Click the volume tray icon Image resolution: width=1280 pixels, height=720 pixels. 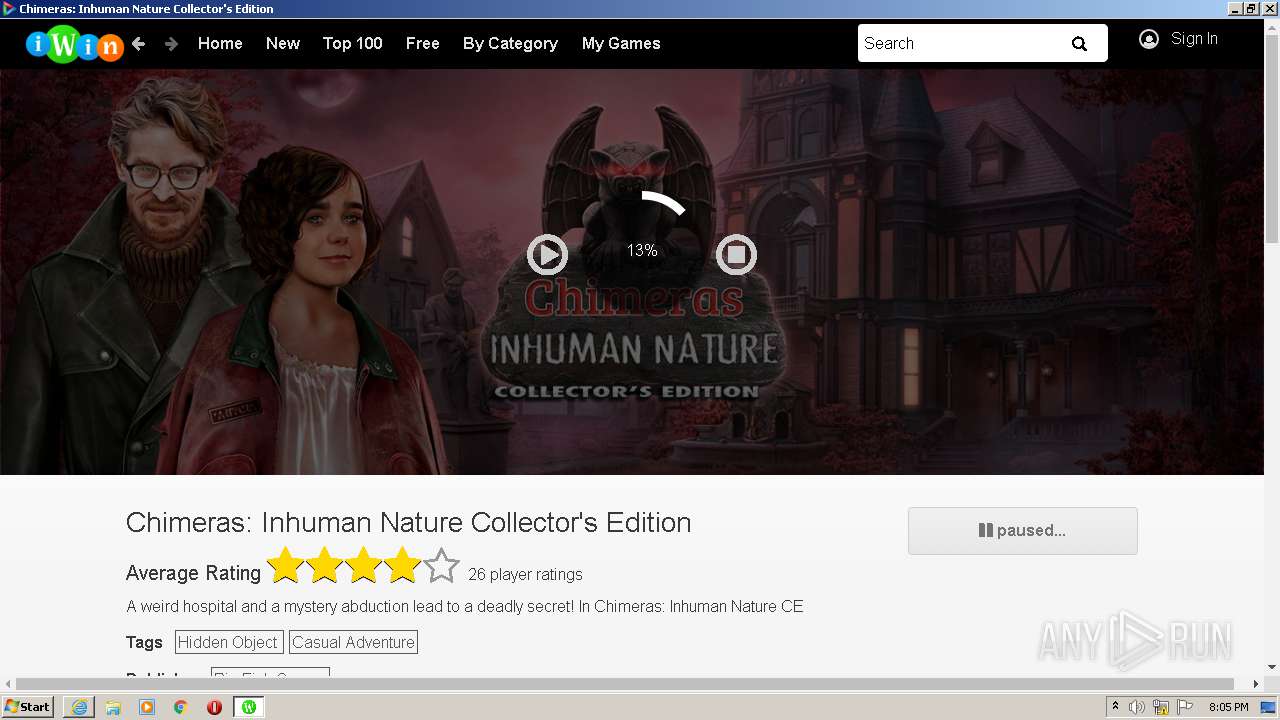1137,707
